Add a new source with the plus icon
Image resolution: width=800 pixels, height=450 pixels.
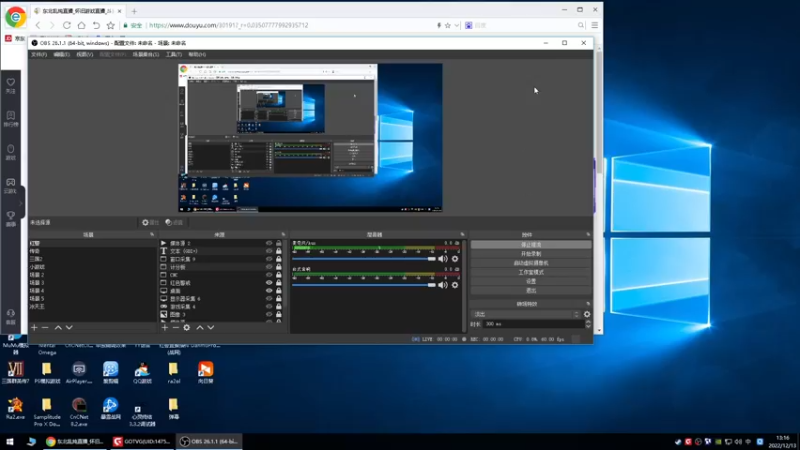165,328
